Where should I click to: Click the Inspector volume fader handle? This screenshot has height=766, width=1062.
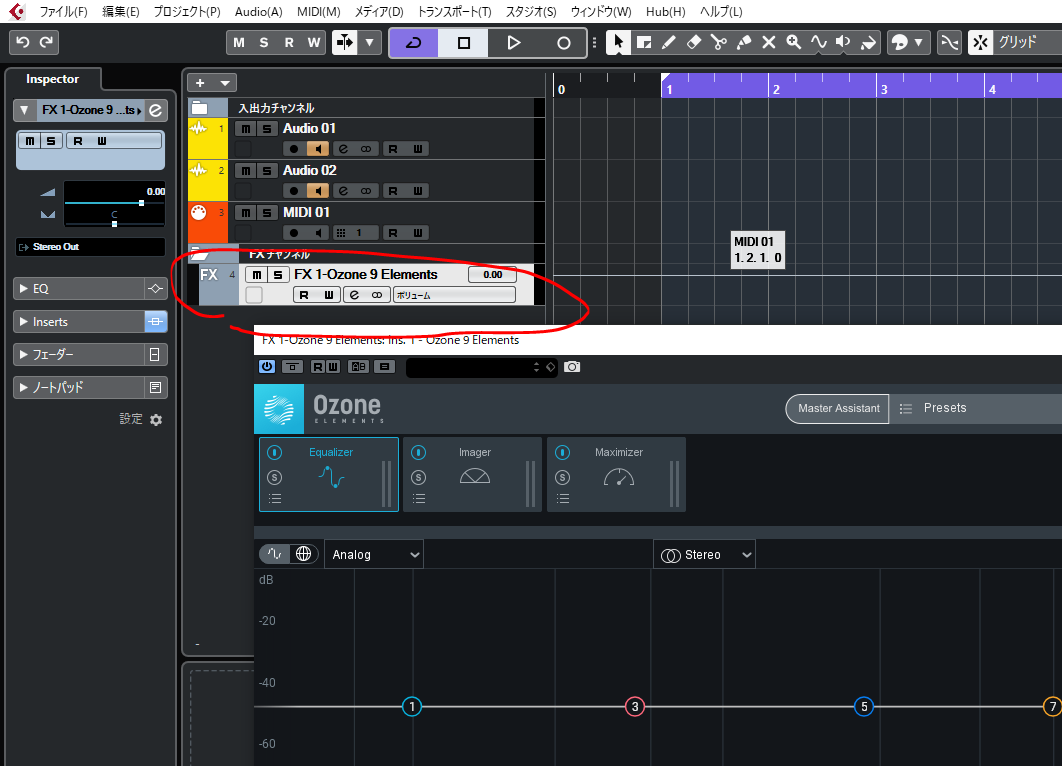141,203
